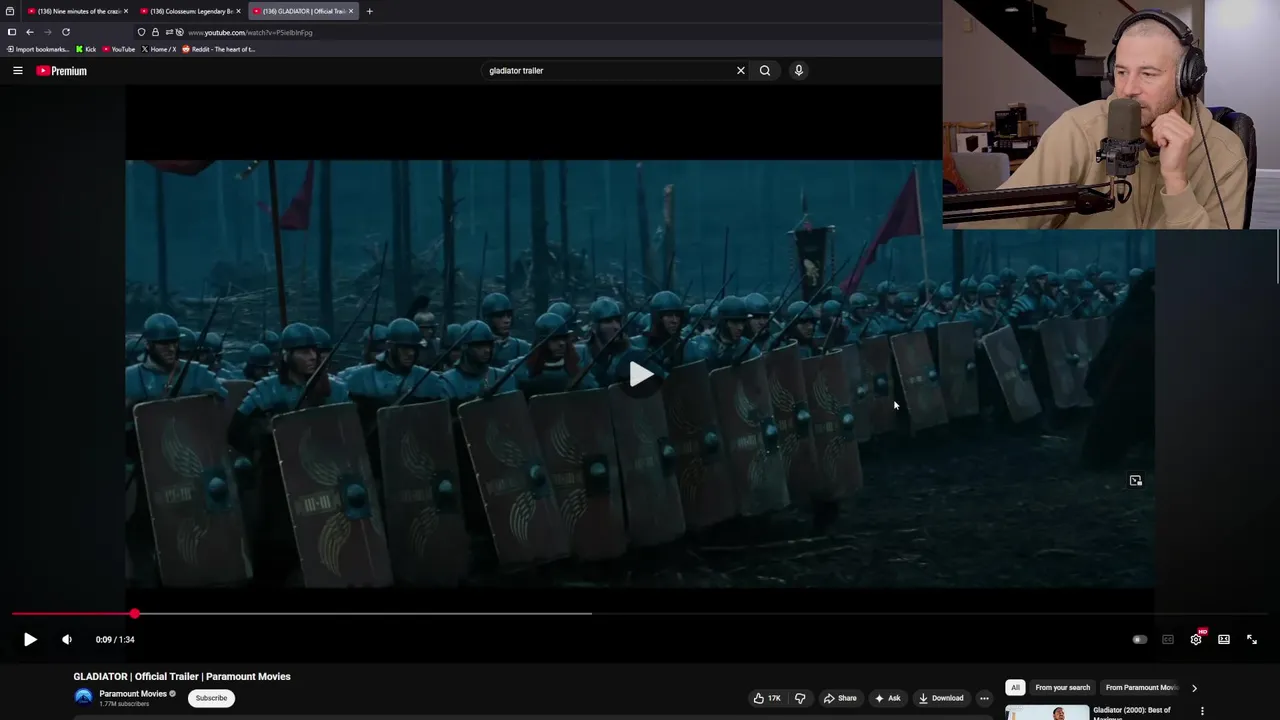The width and height of the screenshot is (1280, 720).
Task: Select the From your search chip
Action: point(1062,688)
